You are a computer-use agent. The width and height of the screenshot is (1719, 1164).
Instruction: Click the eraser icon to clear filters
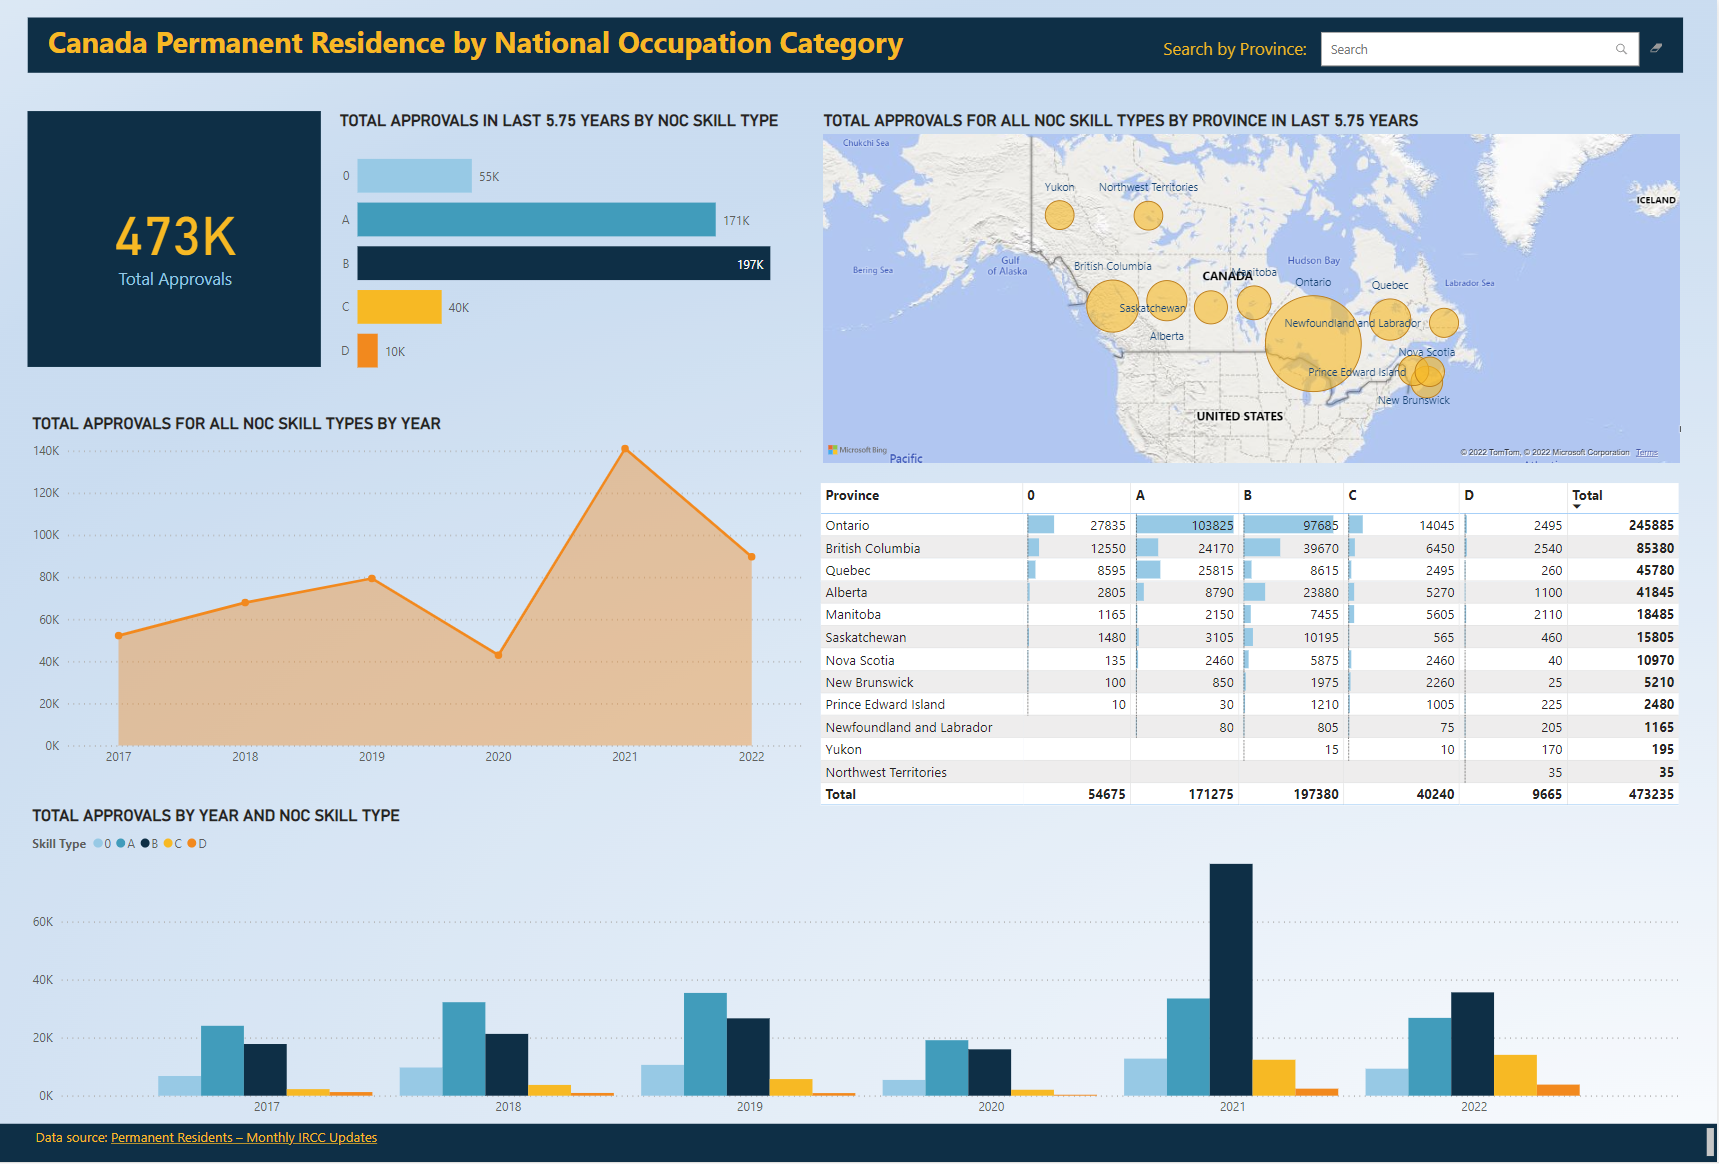(1657, 47)
